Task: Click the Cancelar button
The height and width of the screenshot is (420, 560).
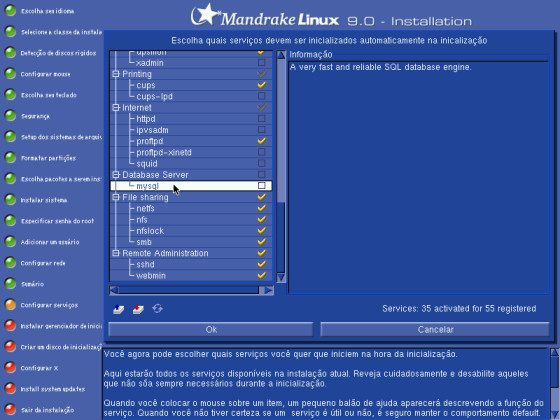Action: pyautogui.click(x=435, y=329)
